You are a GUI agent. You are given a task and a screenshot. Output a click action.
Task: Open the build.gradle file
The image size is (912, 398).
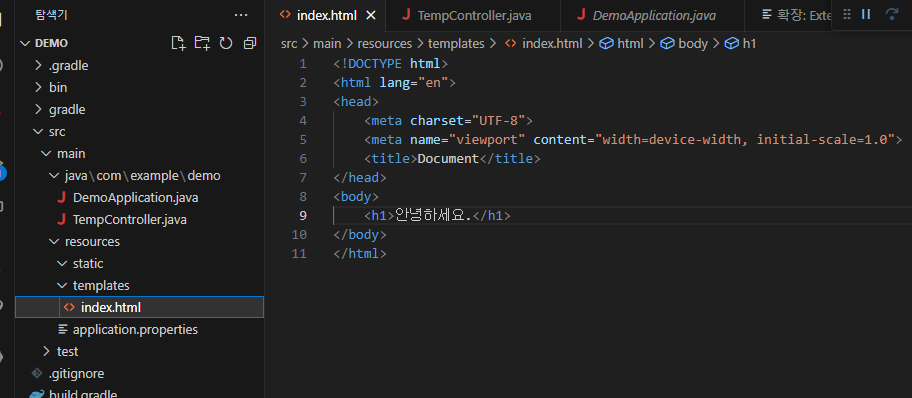coord(140,393)
